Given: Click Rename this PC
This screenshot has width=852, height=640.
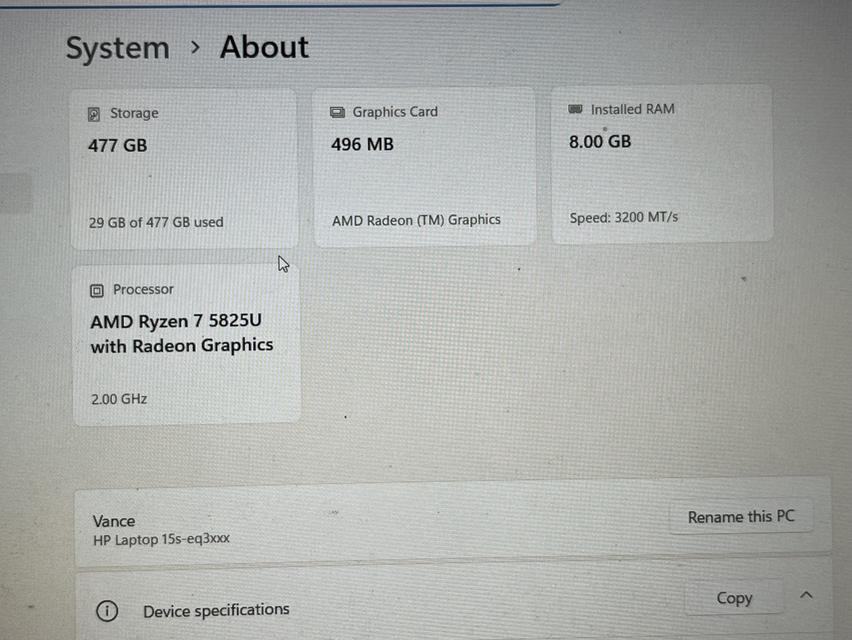Looking at the screenshot, I should click(x=741, y=516).
